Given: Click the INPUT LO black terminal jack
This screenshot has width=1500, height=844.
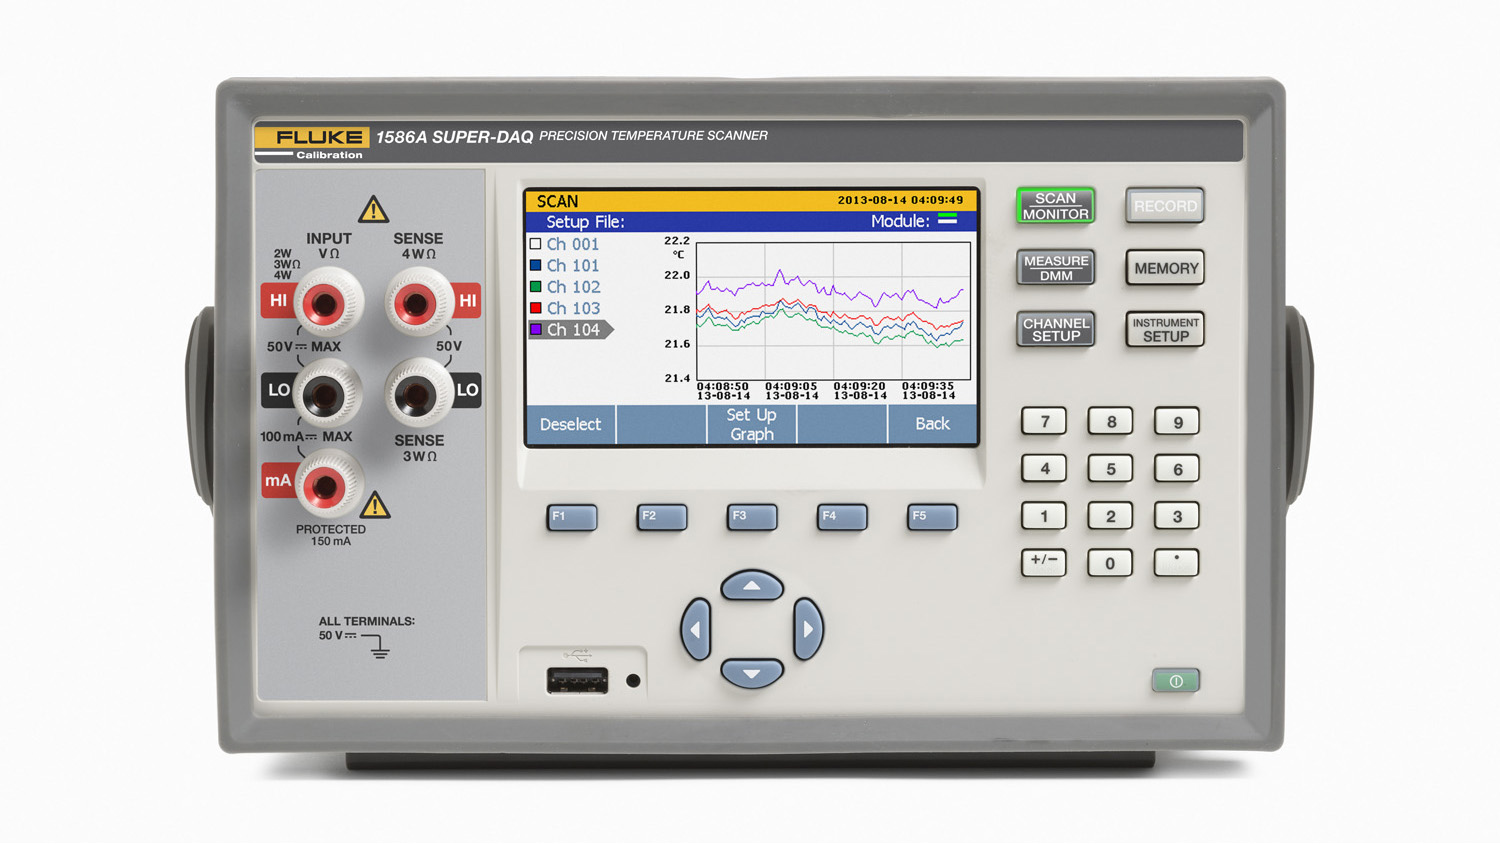Looking at the screenshot, I should point(326,395).
